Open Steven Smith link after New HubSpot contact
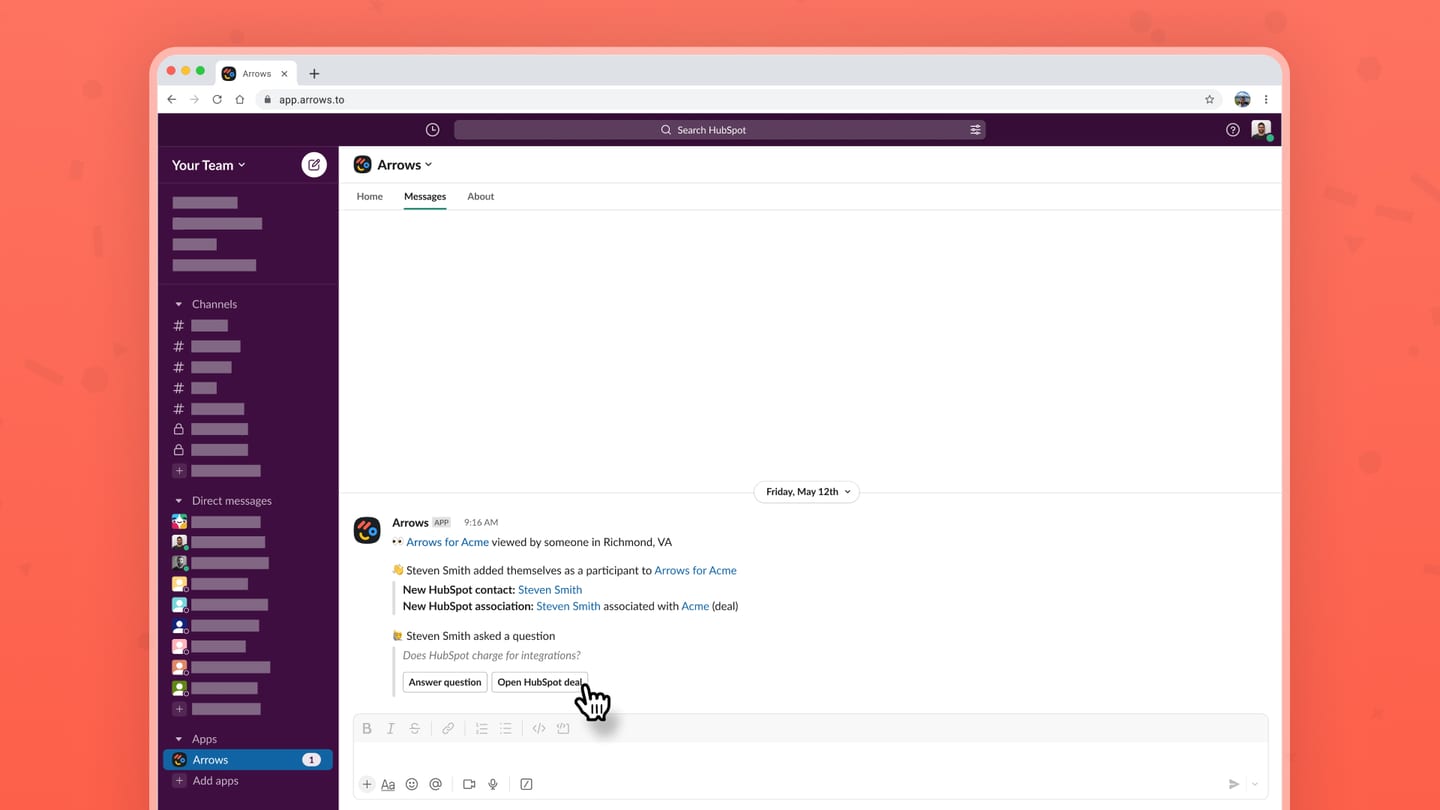This screenshot has height=810, width=1440. click(x=550, y=590)
